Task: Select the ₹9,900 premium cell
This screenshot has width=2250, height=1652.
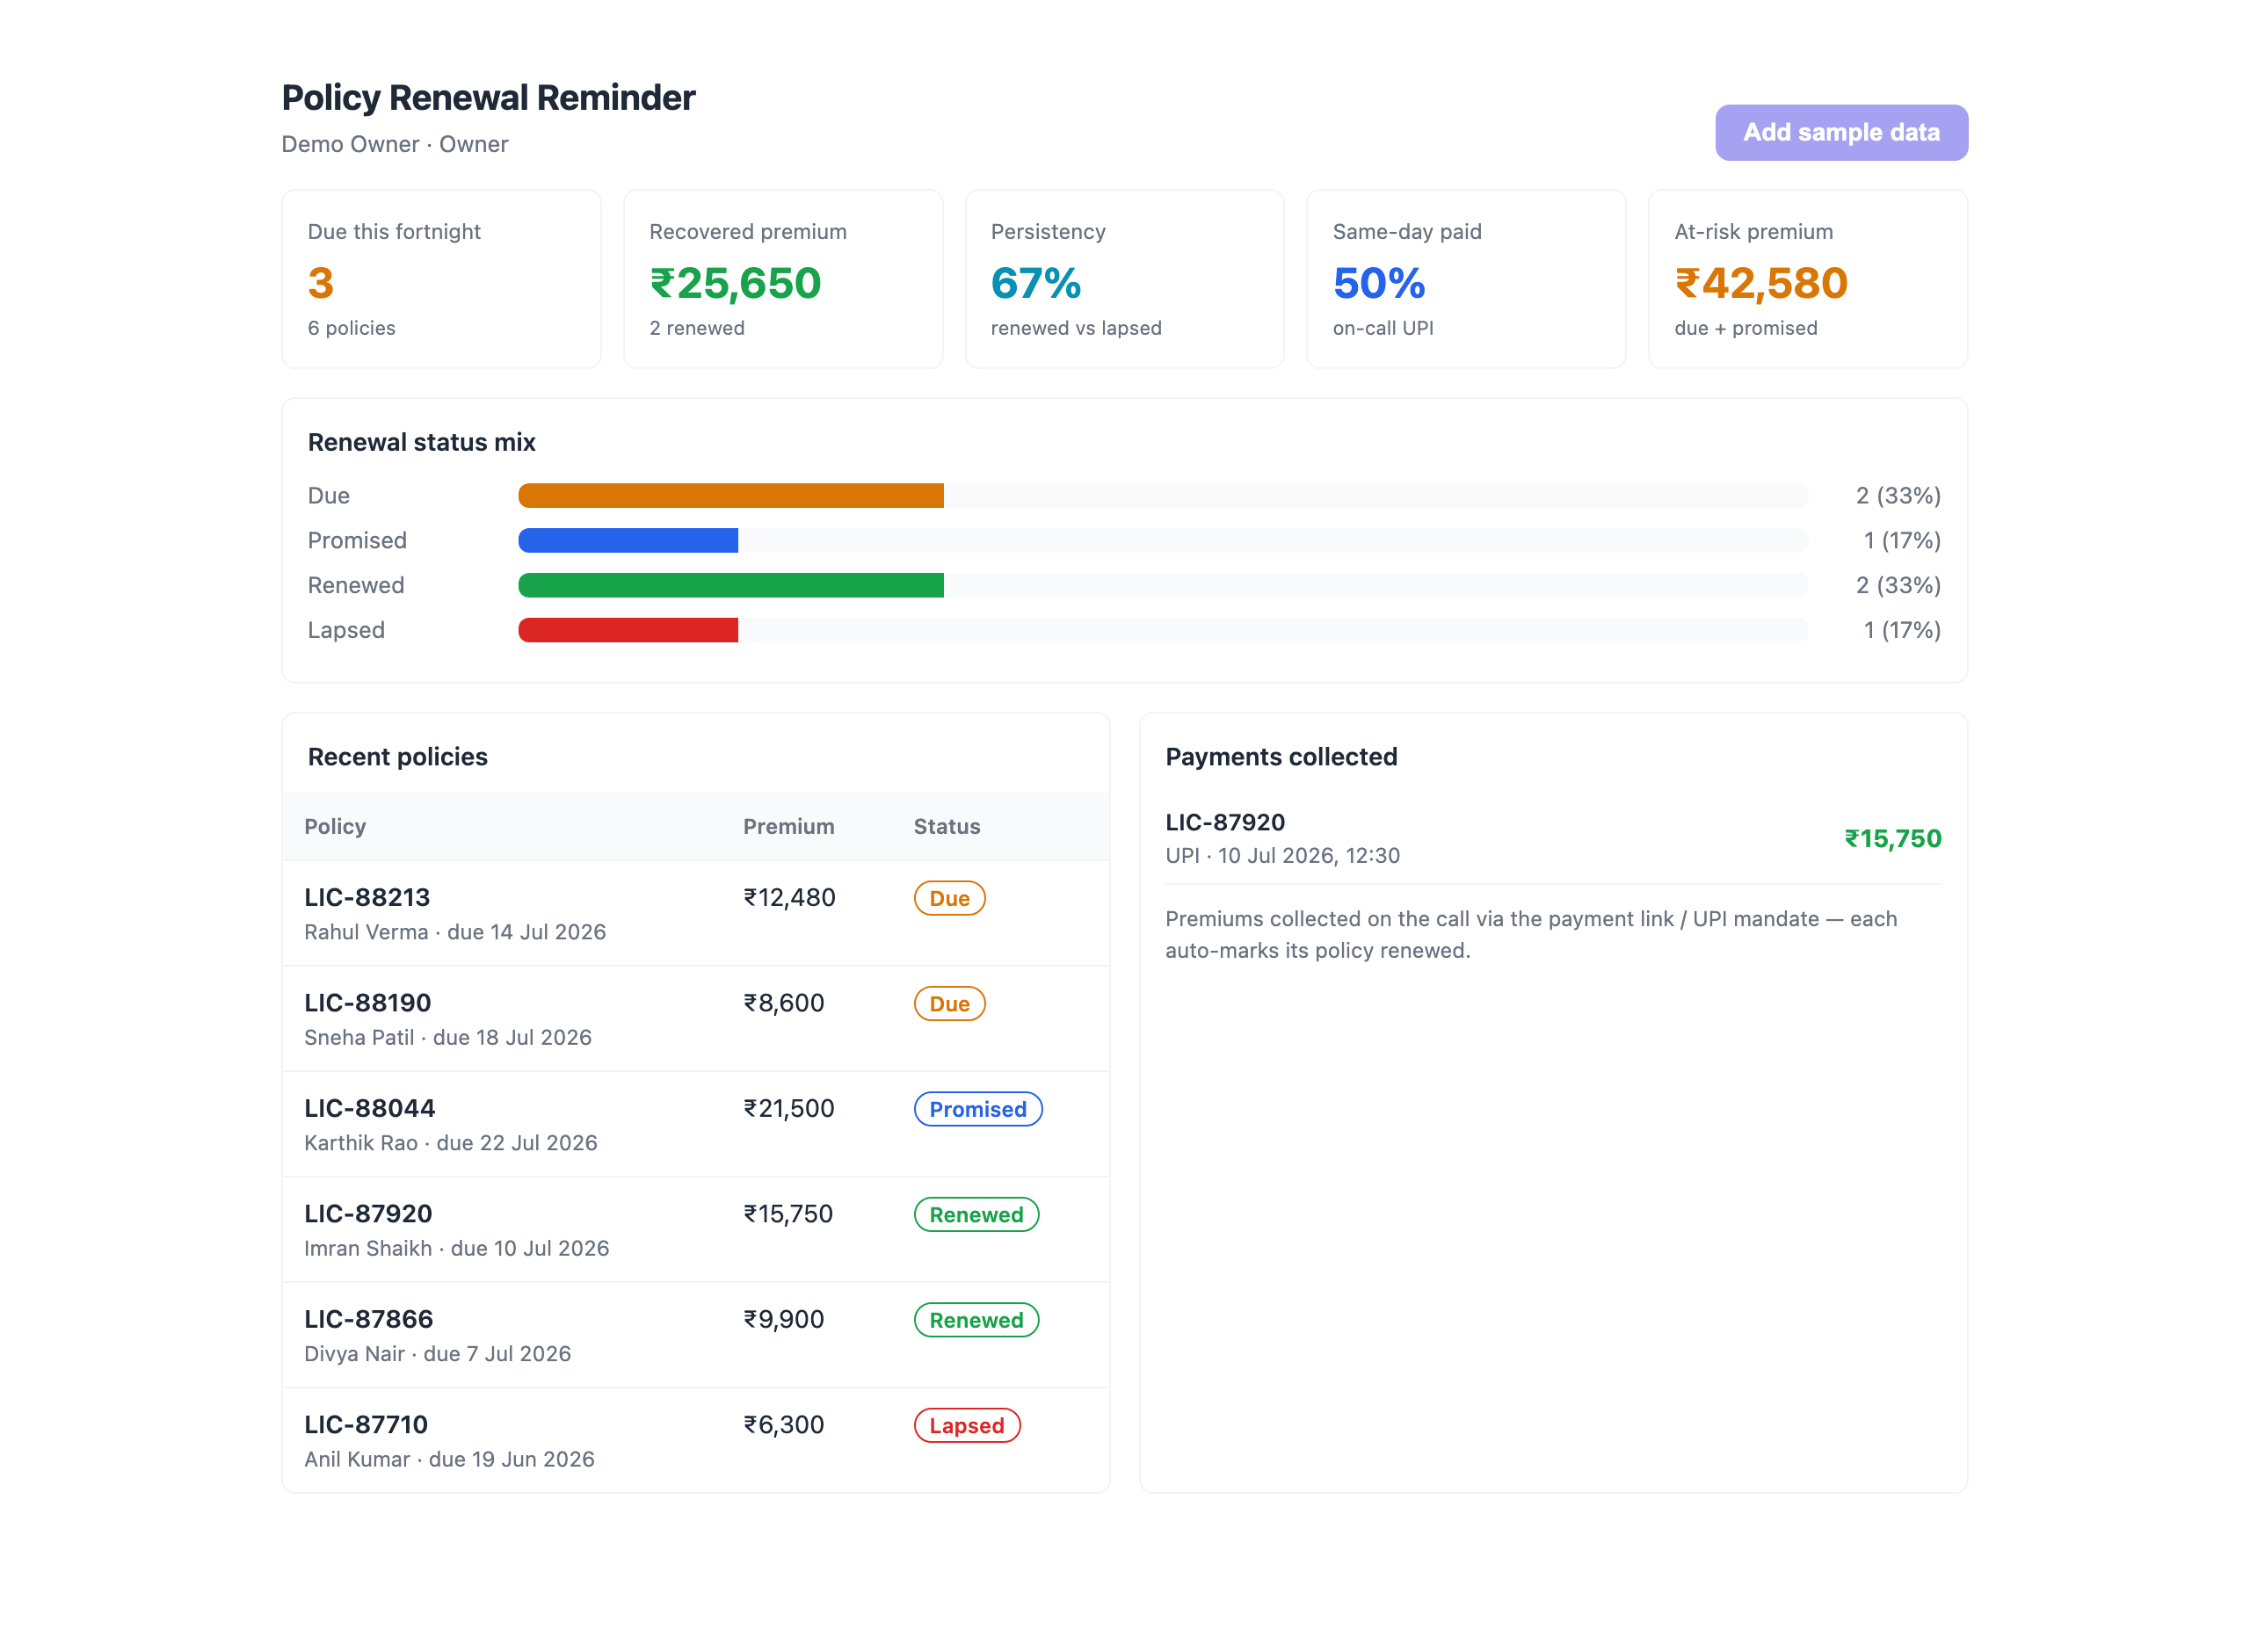Action: pos(783,1319)
